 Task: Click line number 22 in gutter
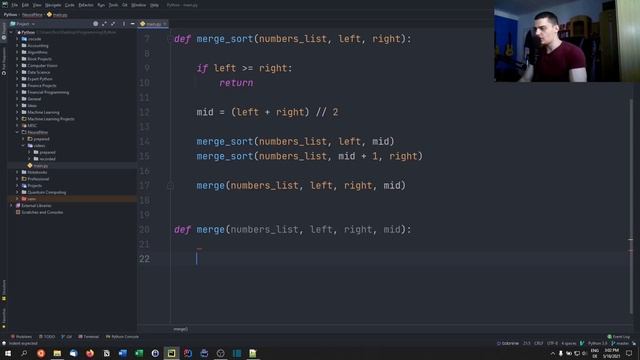(x=144, y=259)
